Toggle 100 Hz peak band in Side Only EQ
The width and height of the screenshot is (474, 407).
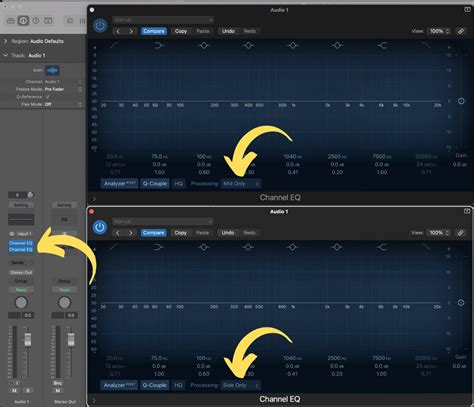204,247
